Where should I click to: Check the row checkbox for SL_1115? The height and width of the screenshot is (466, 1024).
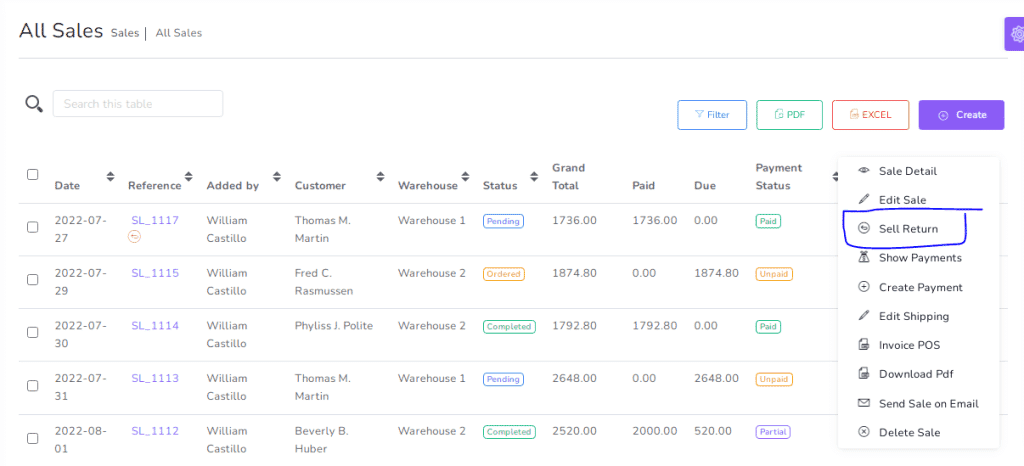[32, 280]
